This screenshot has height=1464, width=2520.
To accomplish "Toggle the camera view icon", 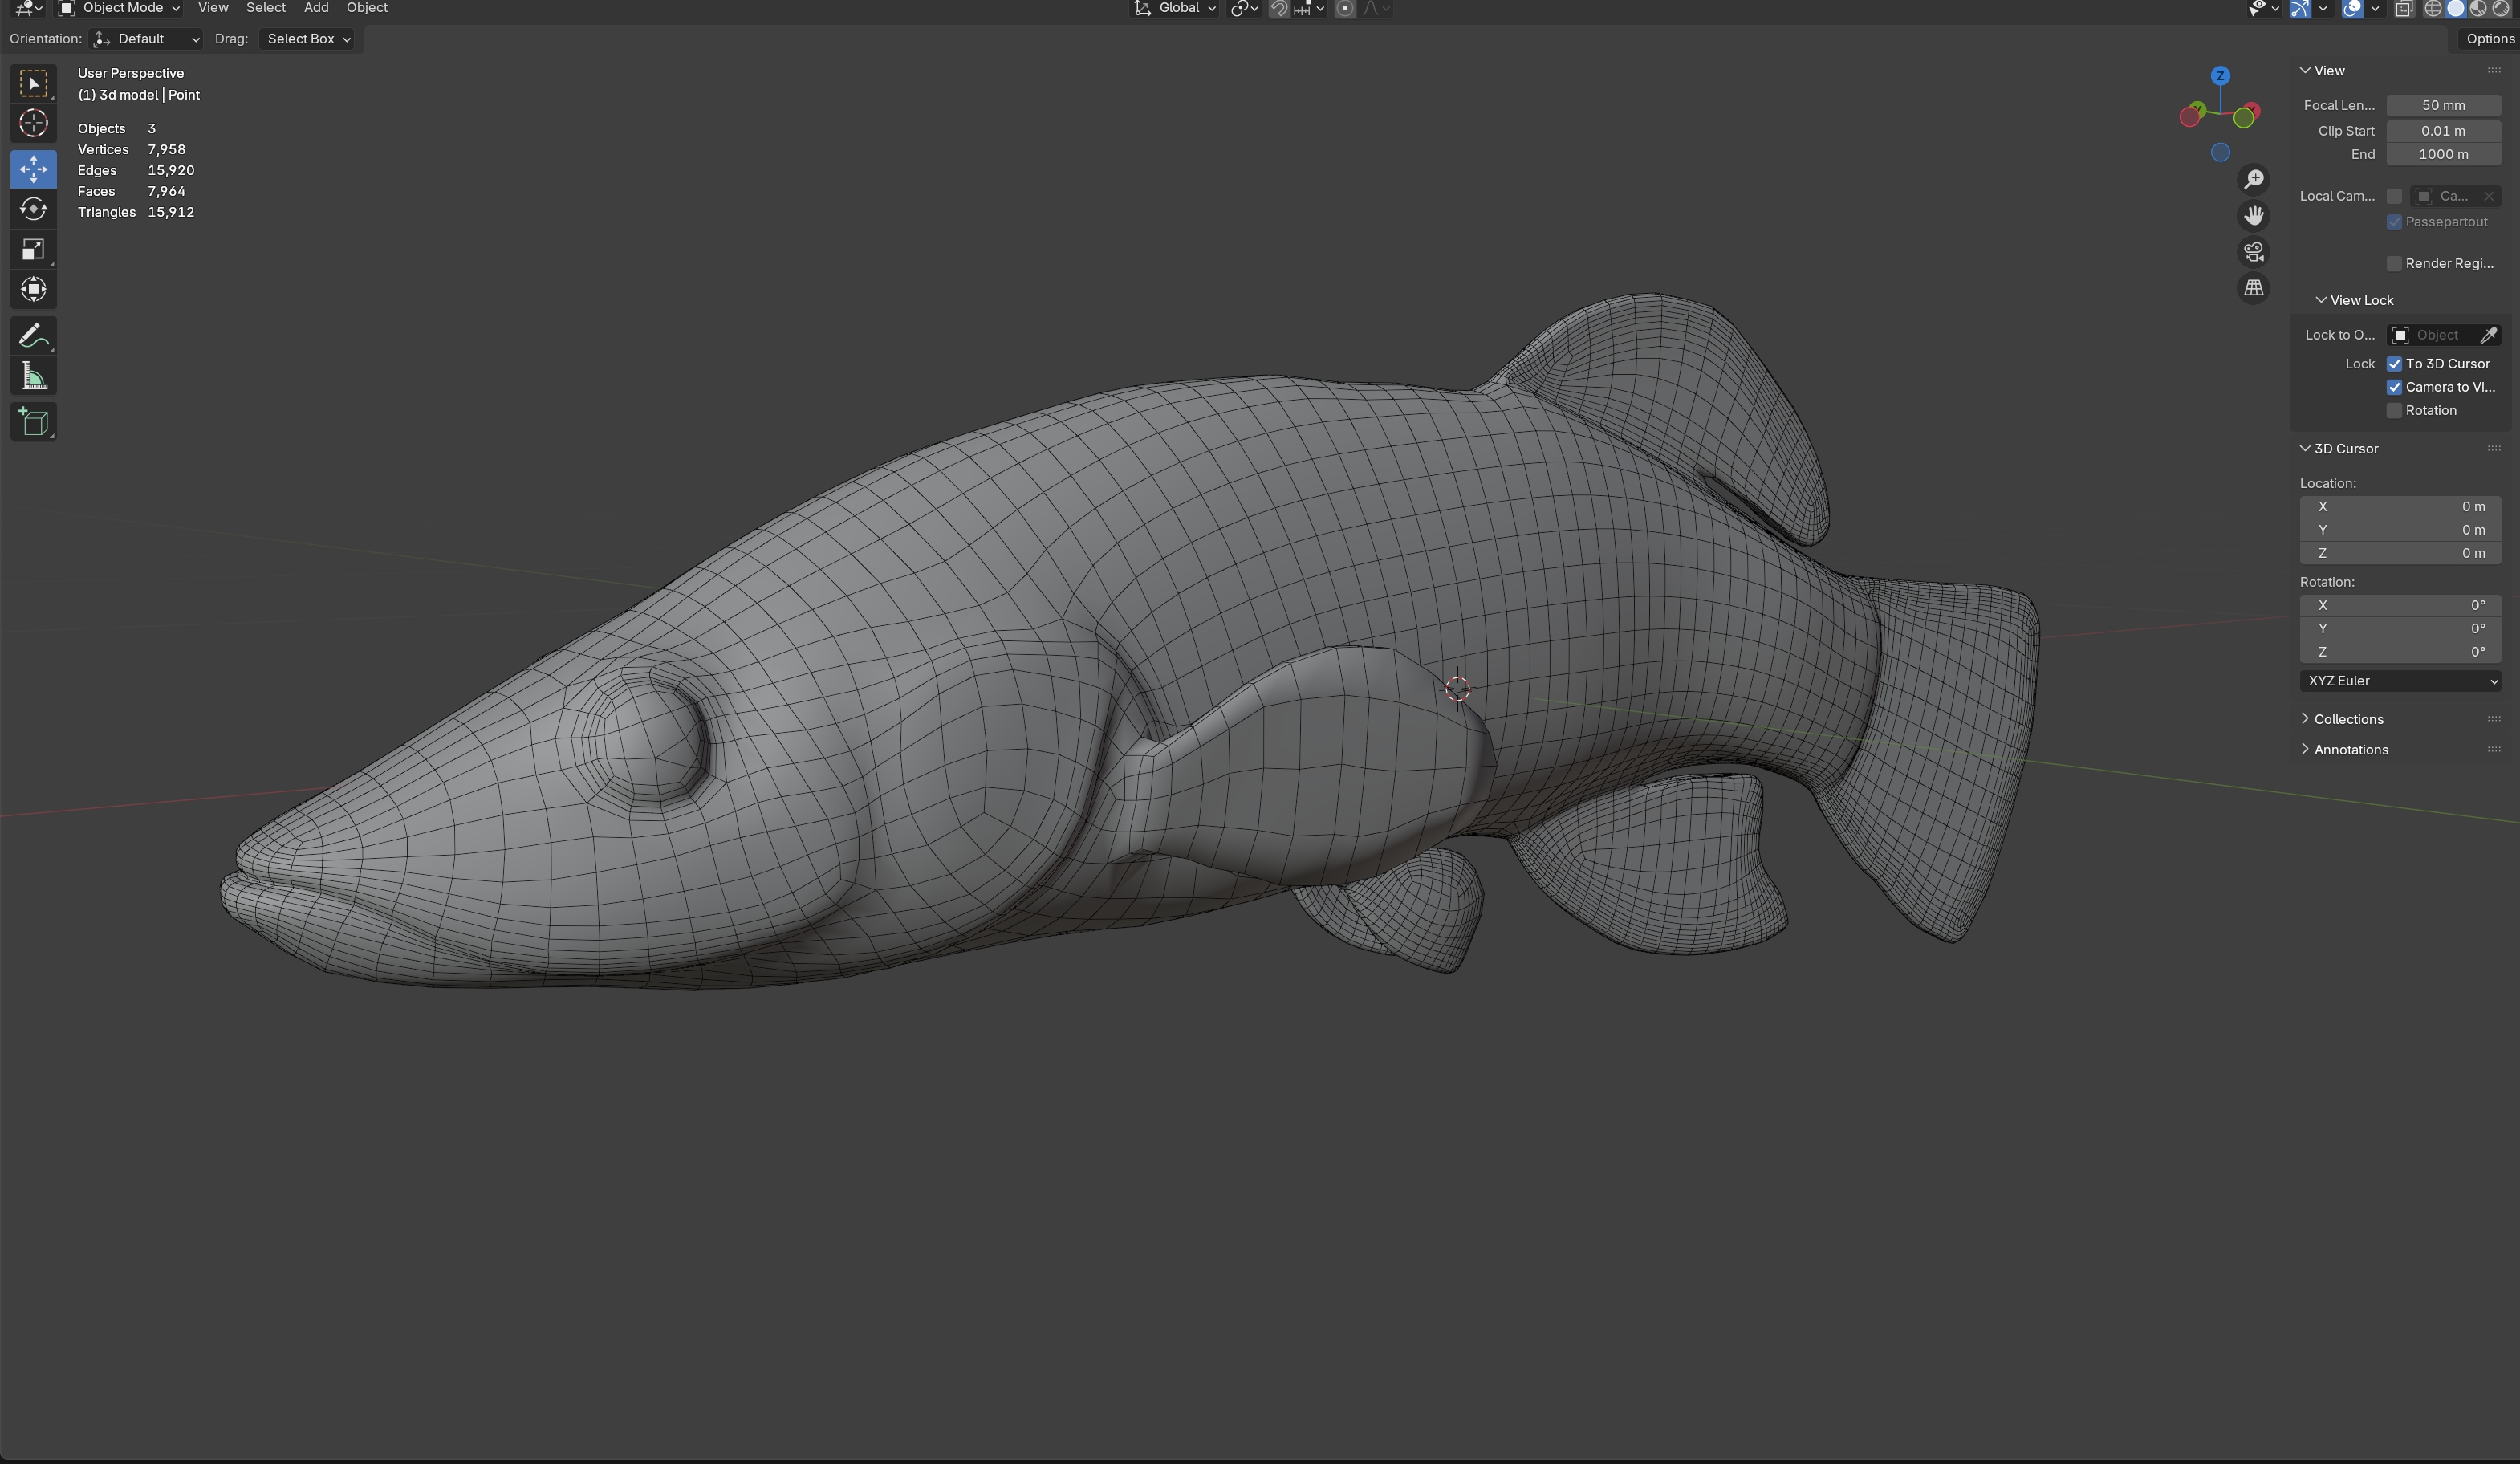I will pos(2253,252).
